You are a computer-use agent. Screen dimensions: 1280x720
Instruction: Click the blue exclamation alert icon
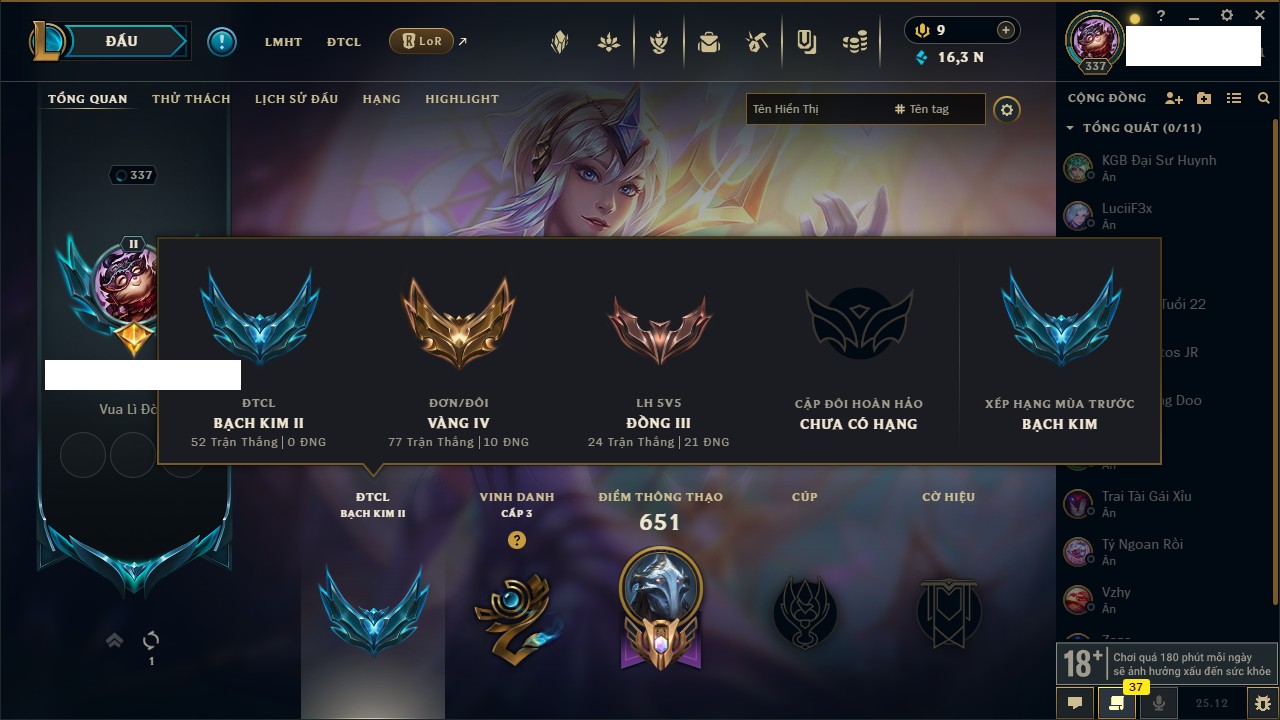222,42
